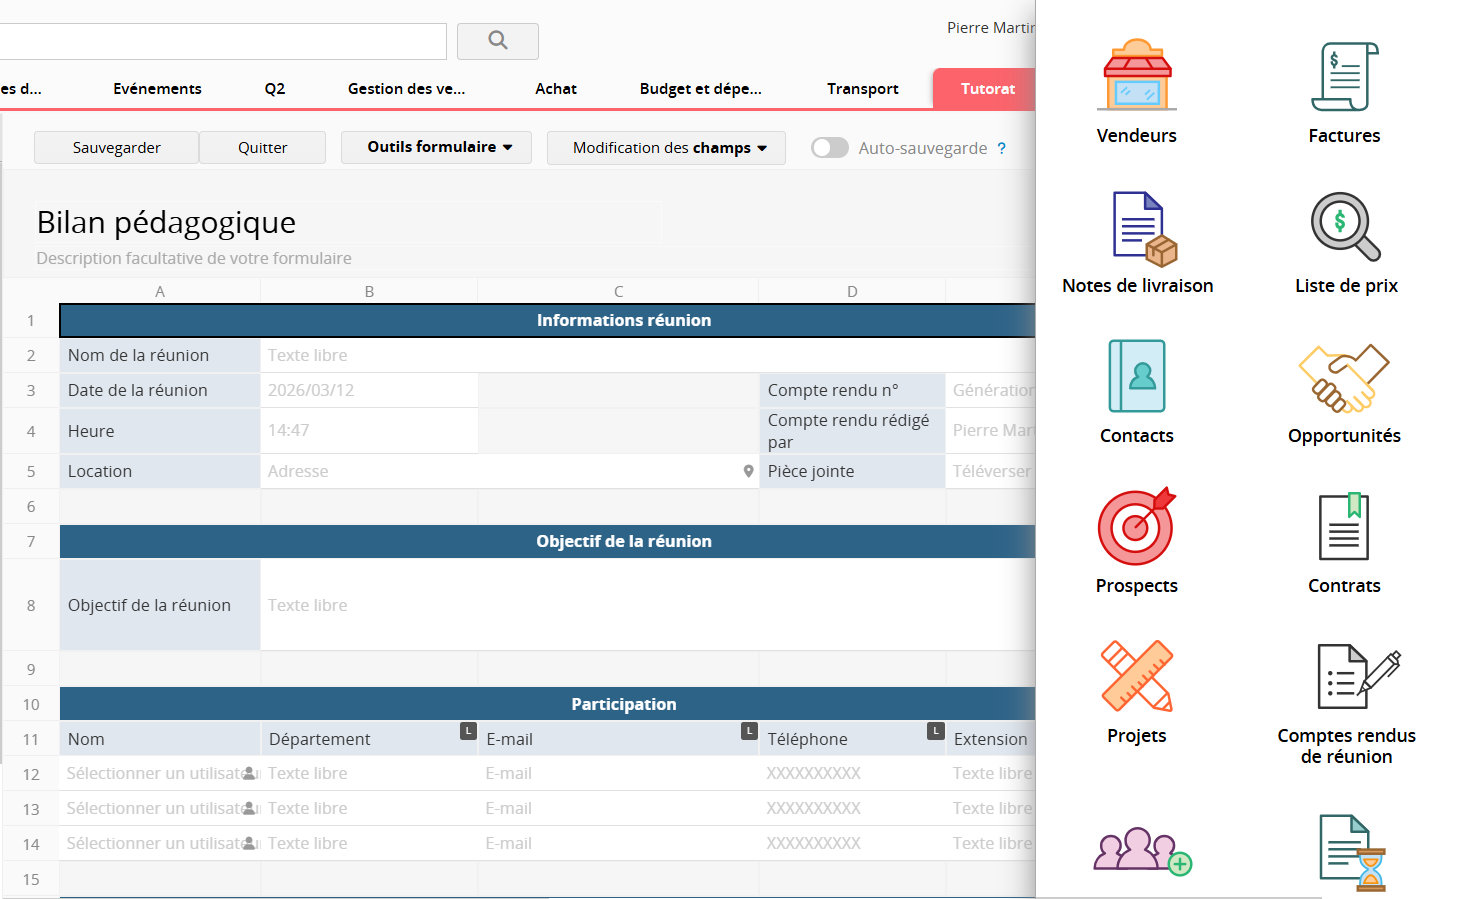
Task: Open the Projets ruler and pencil icon
Action: (1137, 676)
